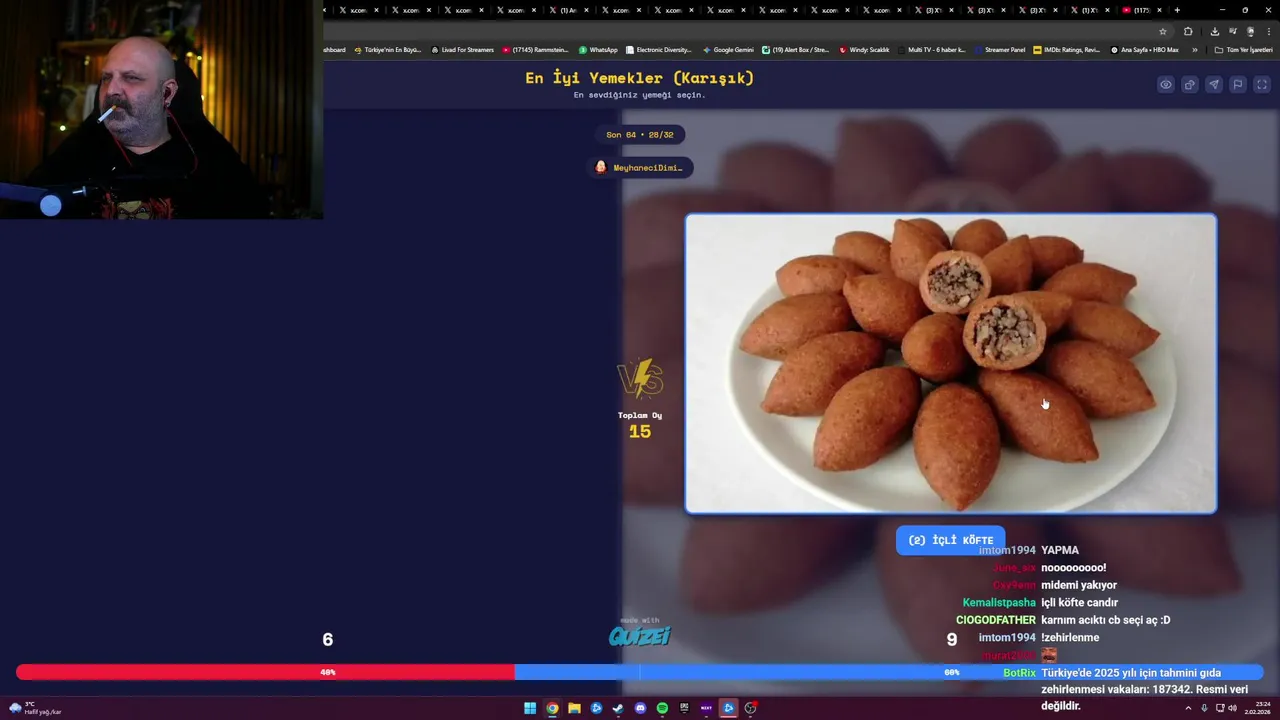Image resolution: width=1280 pixels, height=720 pixels.
Task: Open the clock showing 23:24
Action: pos(1259,708)
